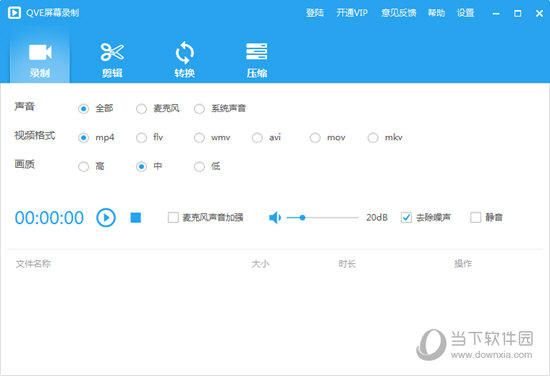The image size is (550, 376).
Task: Close the QVE window
Action: [x=539, y=14]
